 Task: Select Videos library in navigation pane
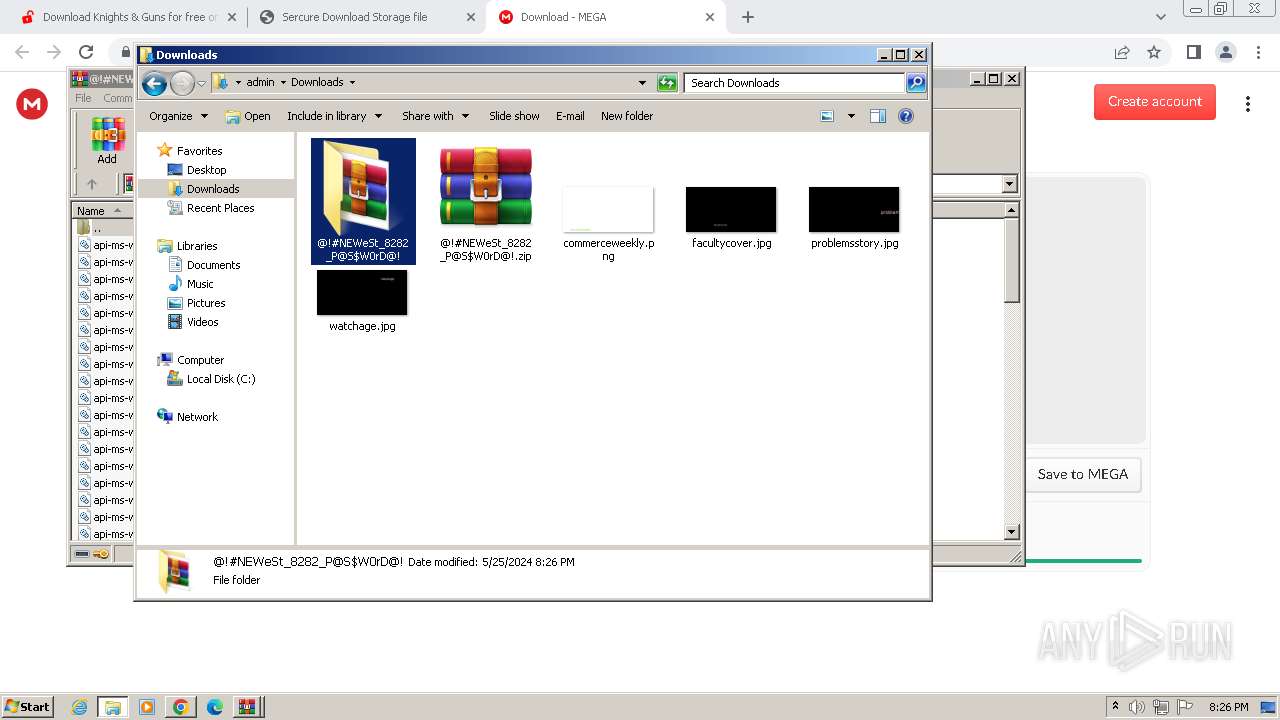pyautogui.click(x=202, y=322)
